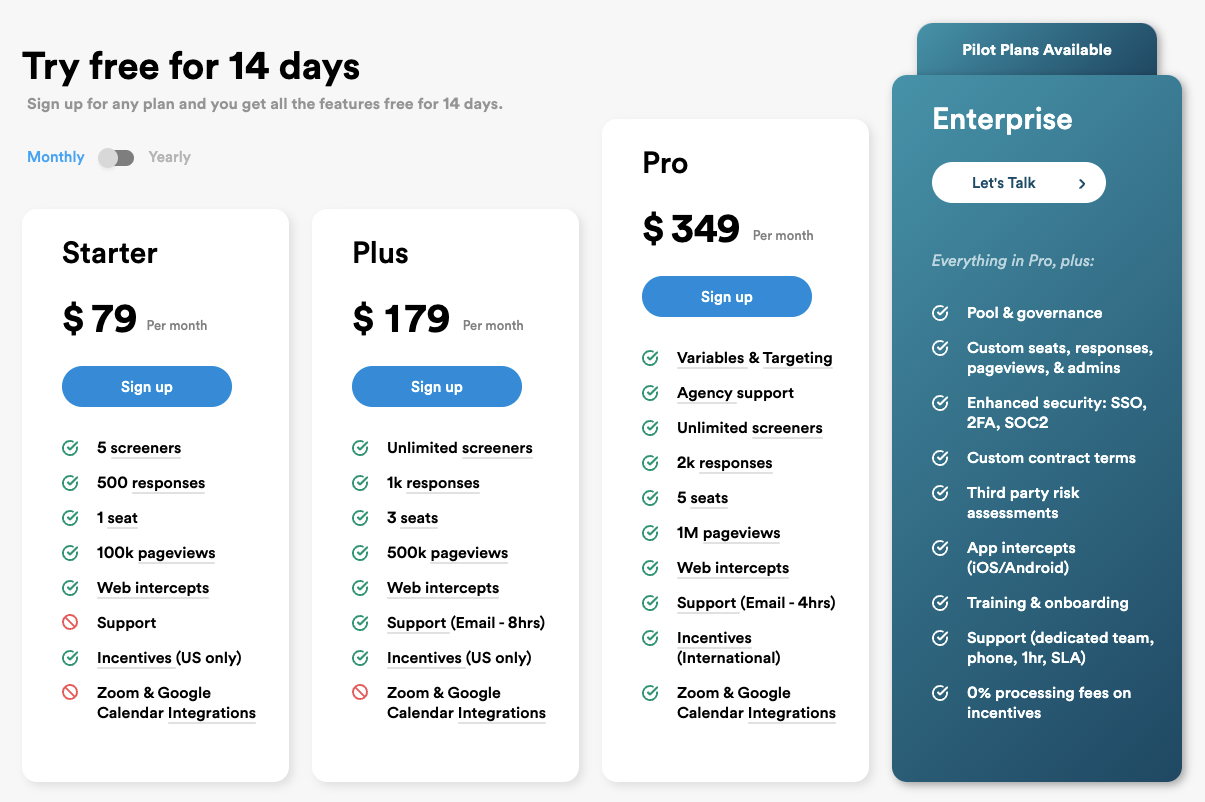Select the "Monthly" billing label
Viewport: 1205px width, 802px height.
(x=55, y=157)
